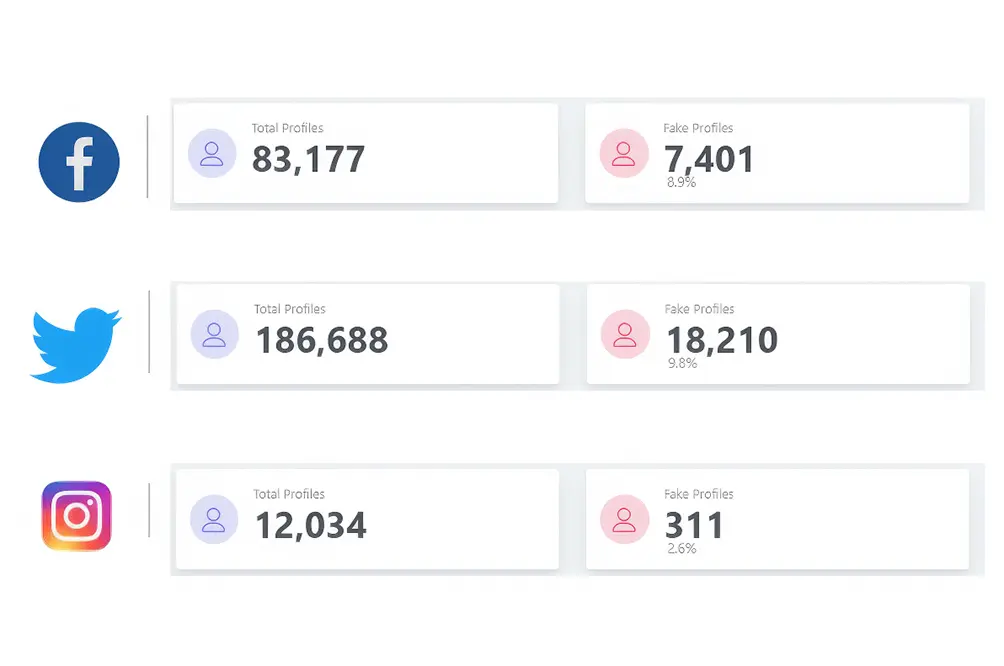Image resolution: width=1004 pixels, height=666 pixels.
Task: Click the Instagram row Total Profiles label
Action: click(x=289, y=494)
